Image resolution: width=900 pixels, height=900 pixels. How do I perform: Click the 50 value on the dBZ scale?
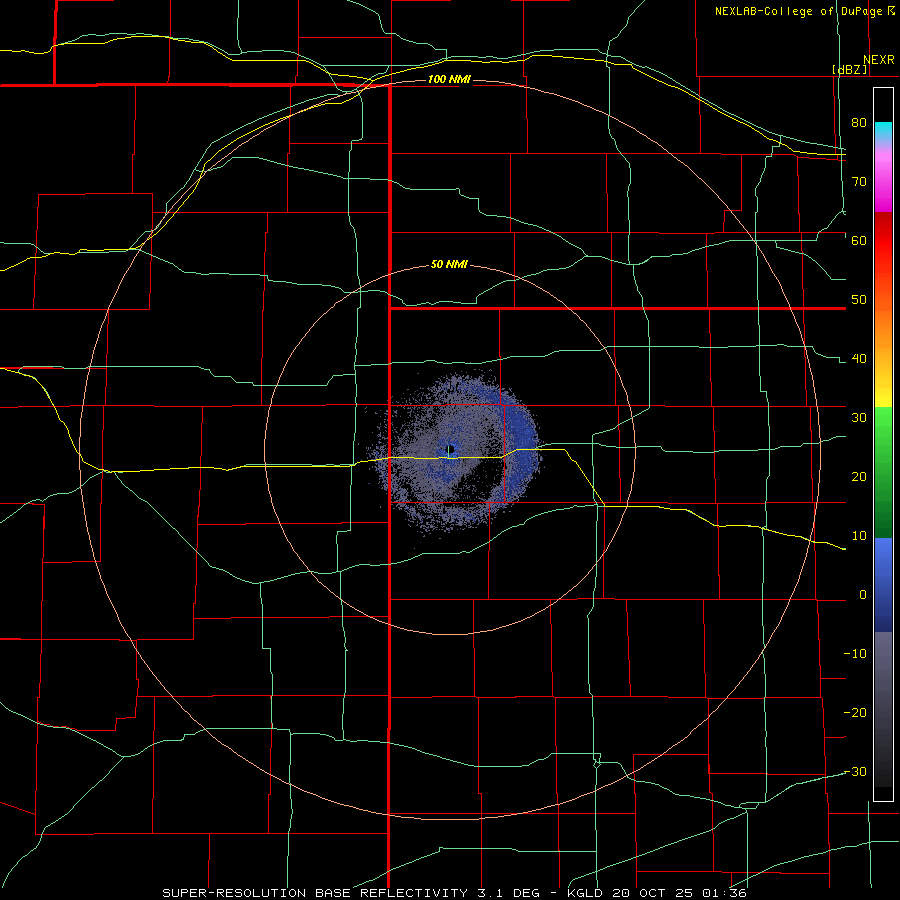(x=859, y=300)
